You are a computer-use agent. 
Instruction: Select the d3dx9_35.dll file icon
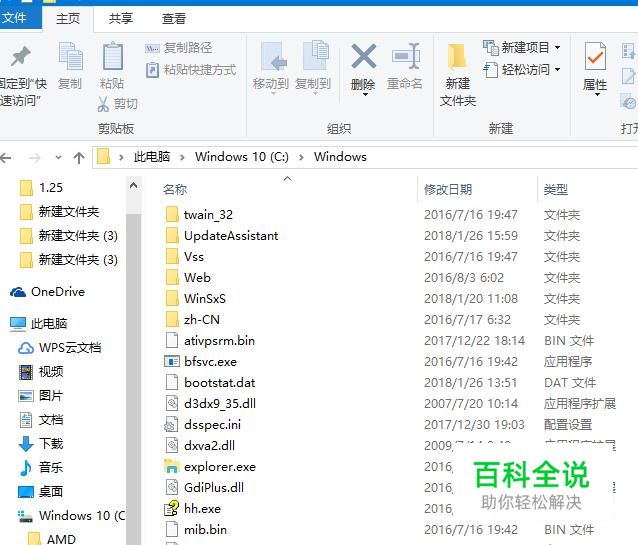[x=172, y=404]
